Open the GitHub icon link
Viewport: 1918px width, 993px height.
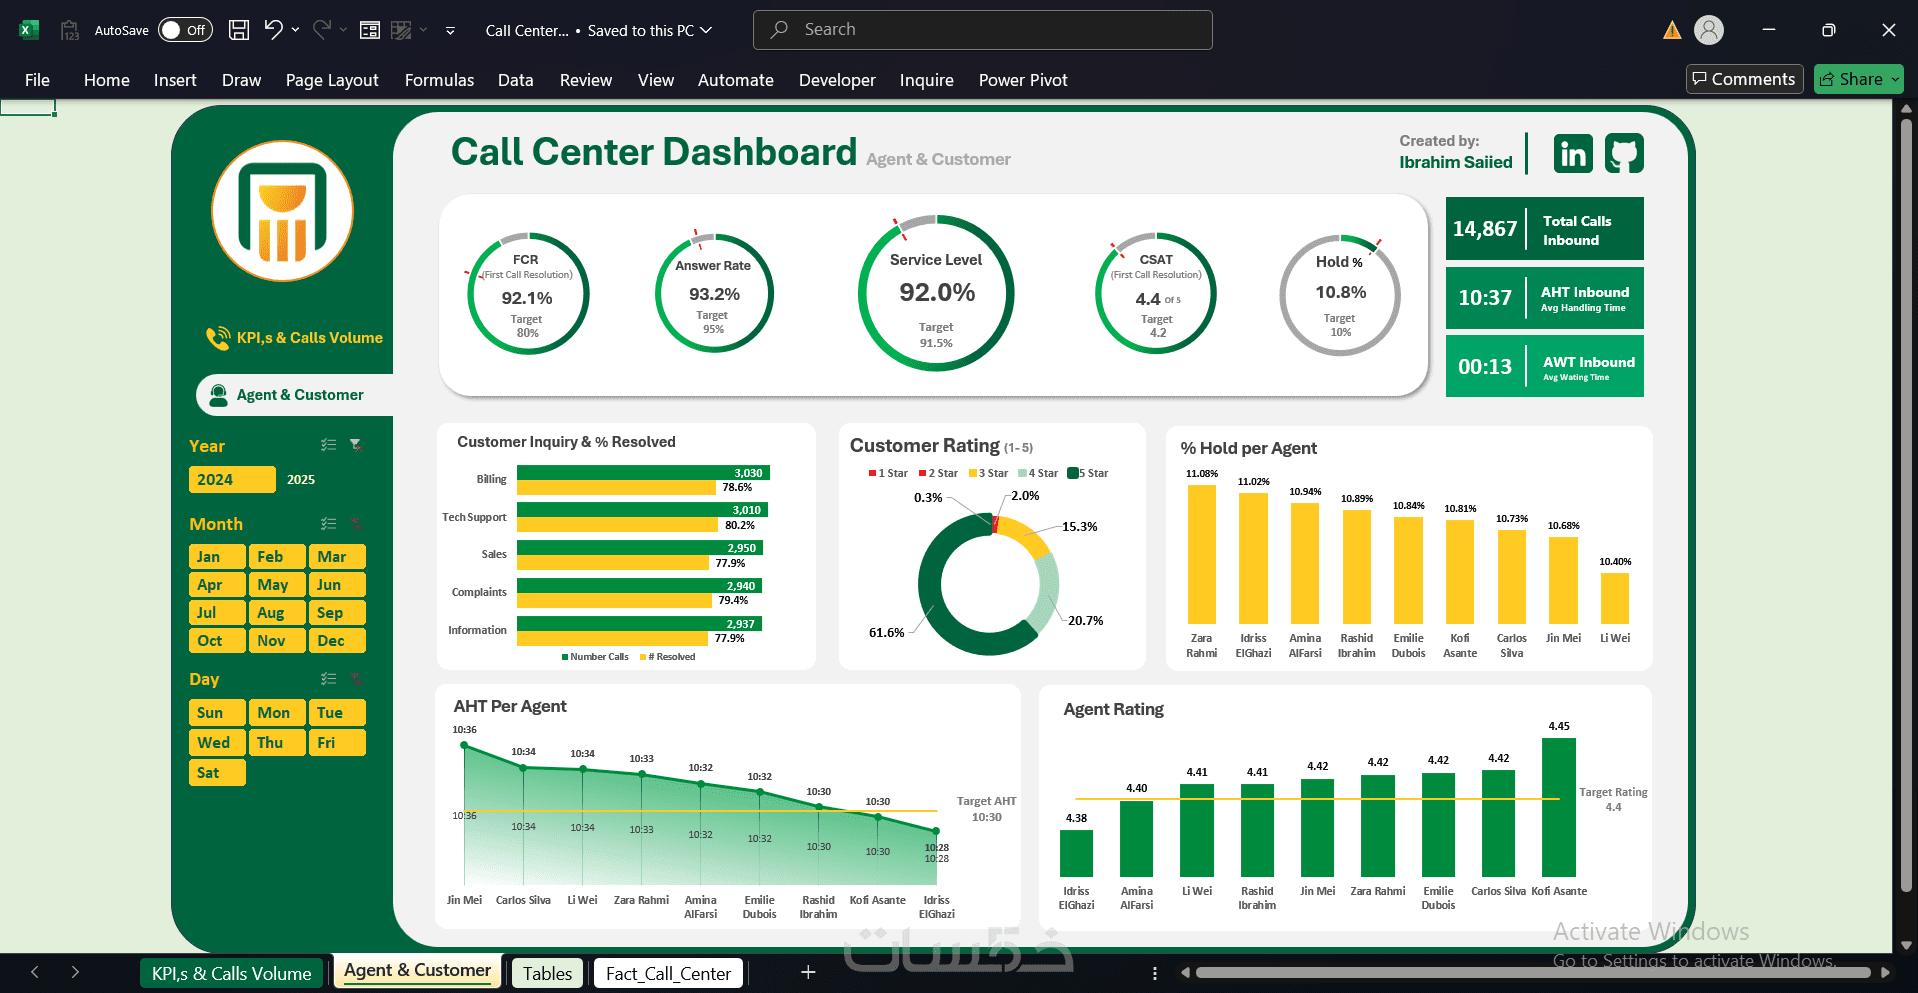click(1624, 153)
